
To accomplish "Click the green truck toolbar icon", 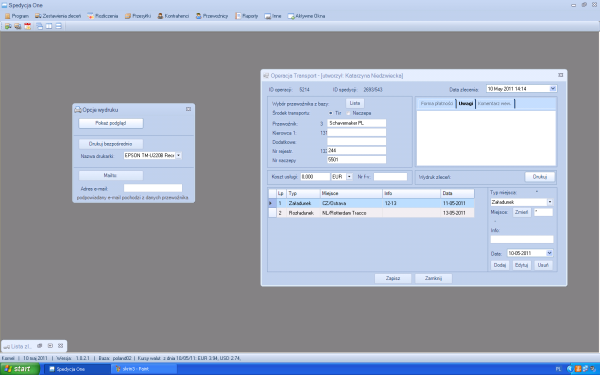I will (x=8, y=26).
